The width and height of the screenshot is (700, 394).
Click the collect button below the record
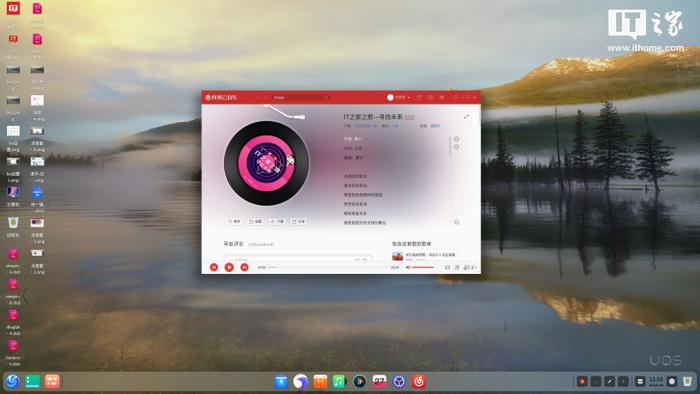pos(255,221)
